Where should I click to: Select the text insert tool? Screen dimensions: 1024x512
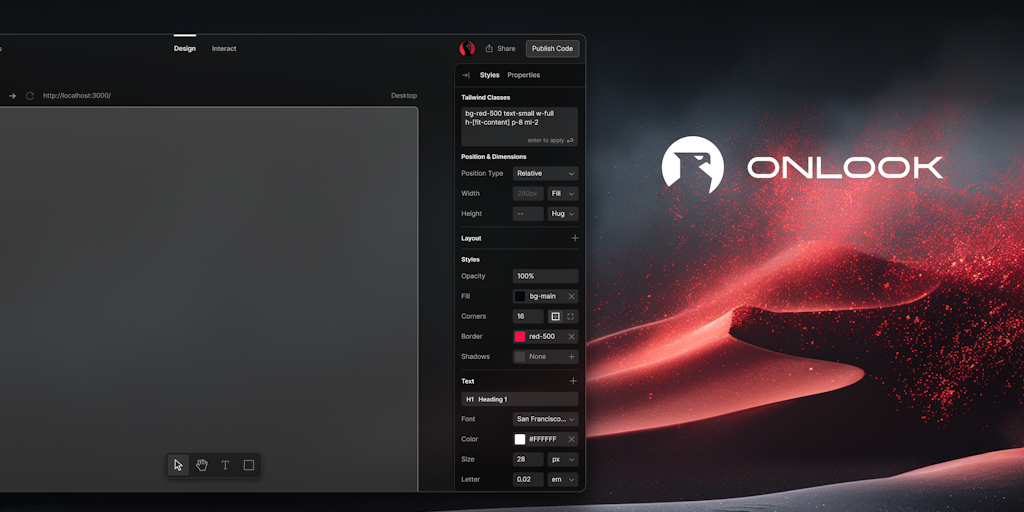(x=225, y=465)
